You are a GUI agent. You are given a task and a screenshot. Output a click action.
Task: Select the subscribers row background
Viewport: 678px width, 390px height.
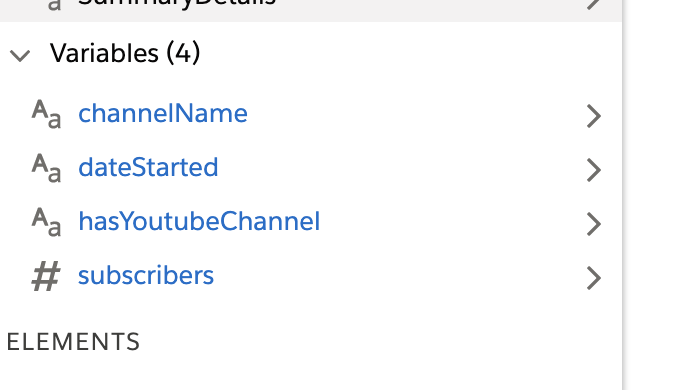pyautogui.click(x=311, y=276)
